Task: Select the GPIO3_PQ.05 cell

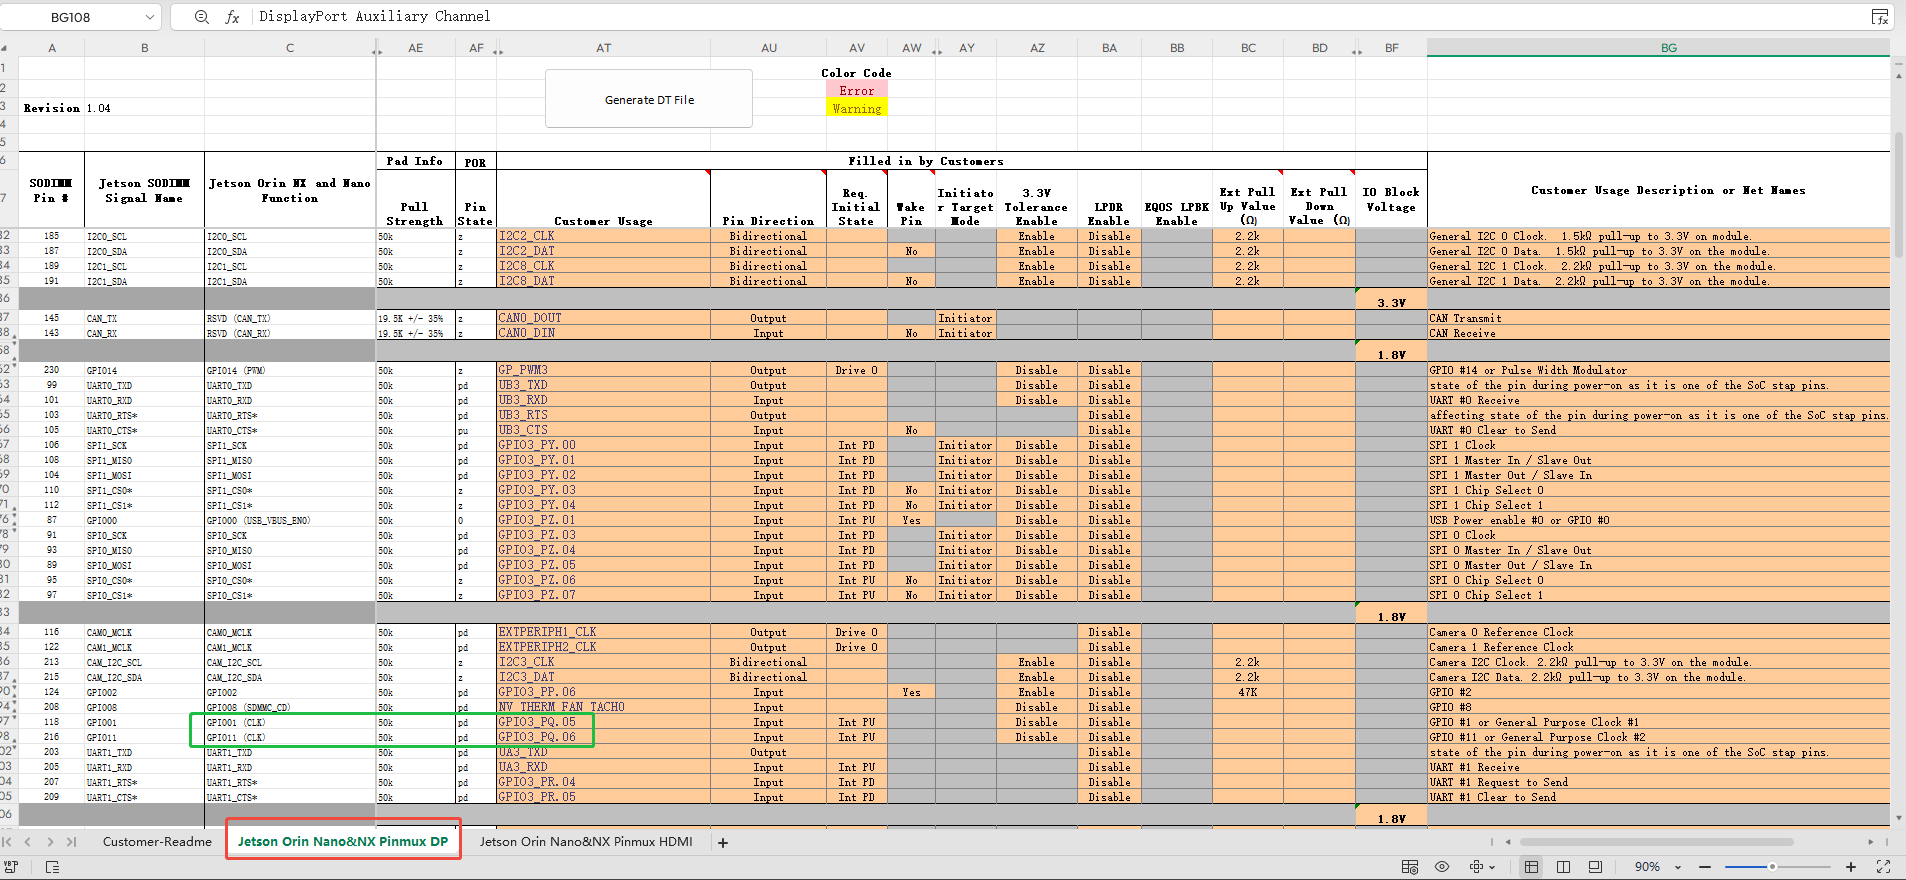Action: click(603, 722)
